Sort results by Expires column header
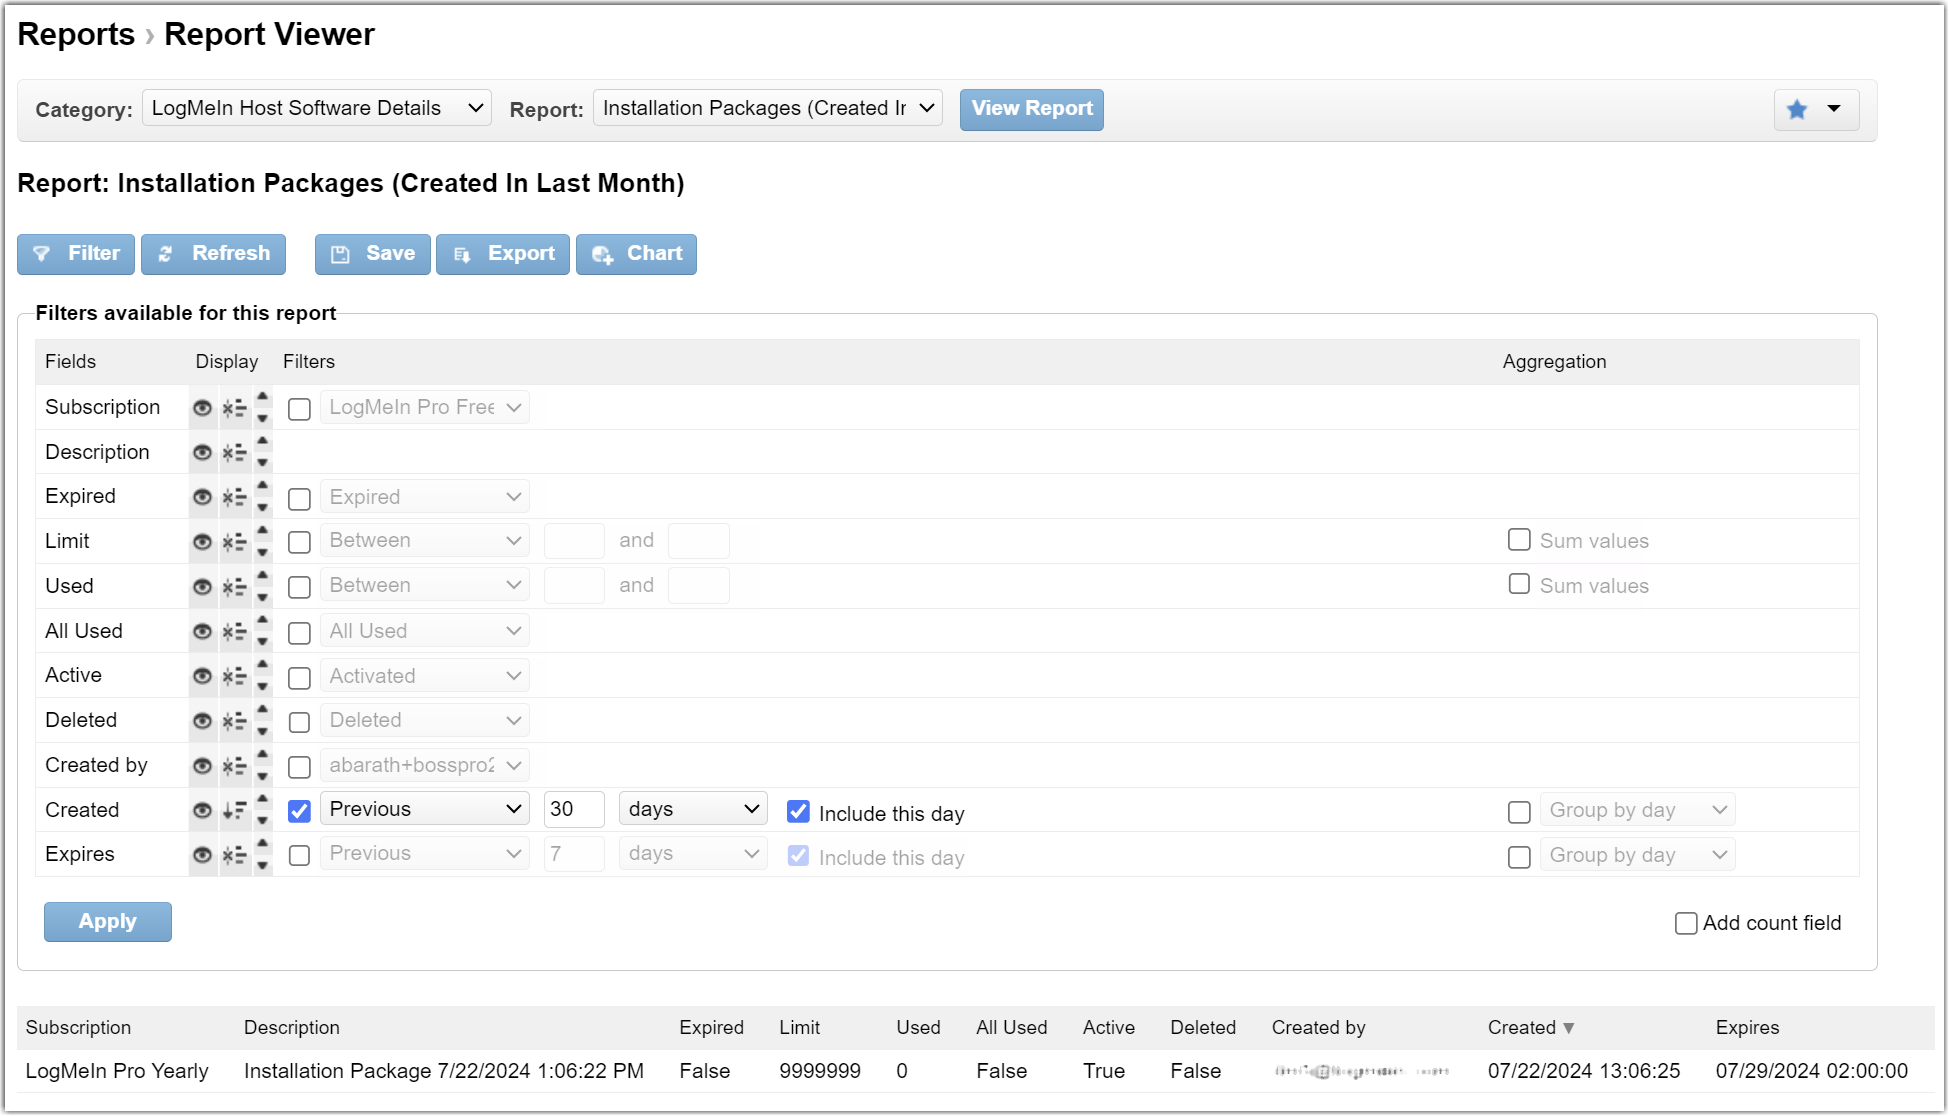Image resolution: width=1949 pixels, height=1116 pixels. click(x=1747, y=1028)
